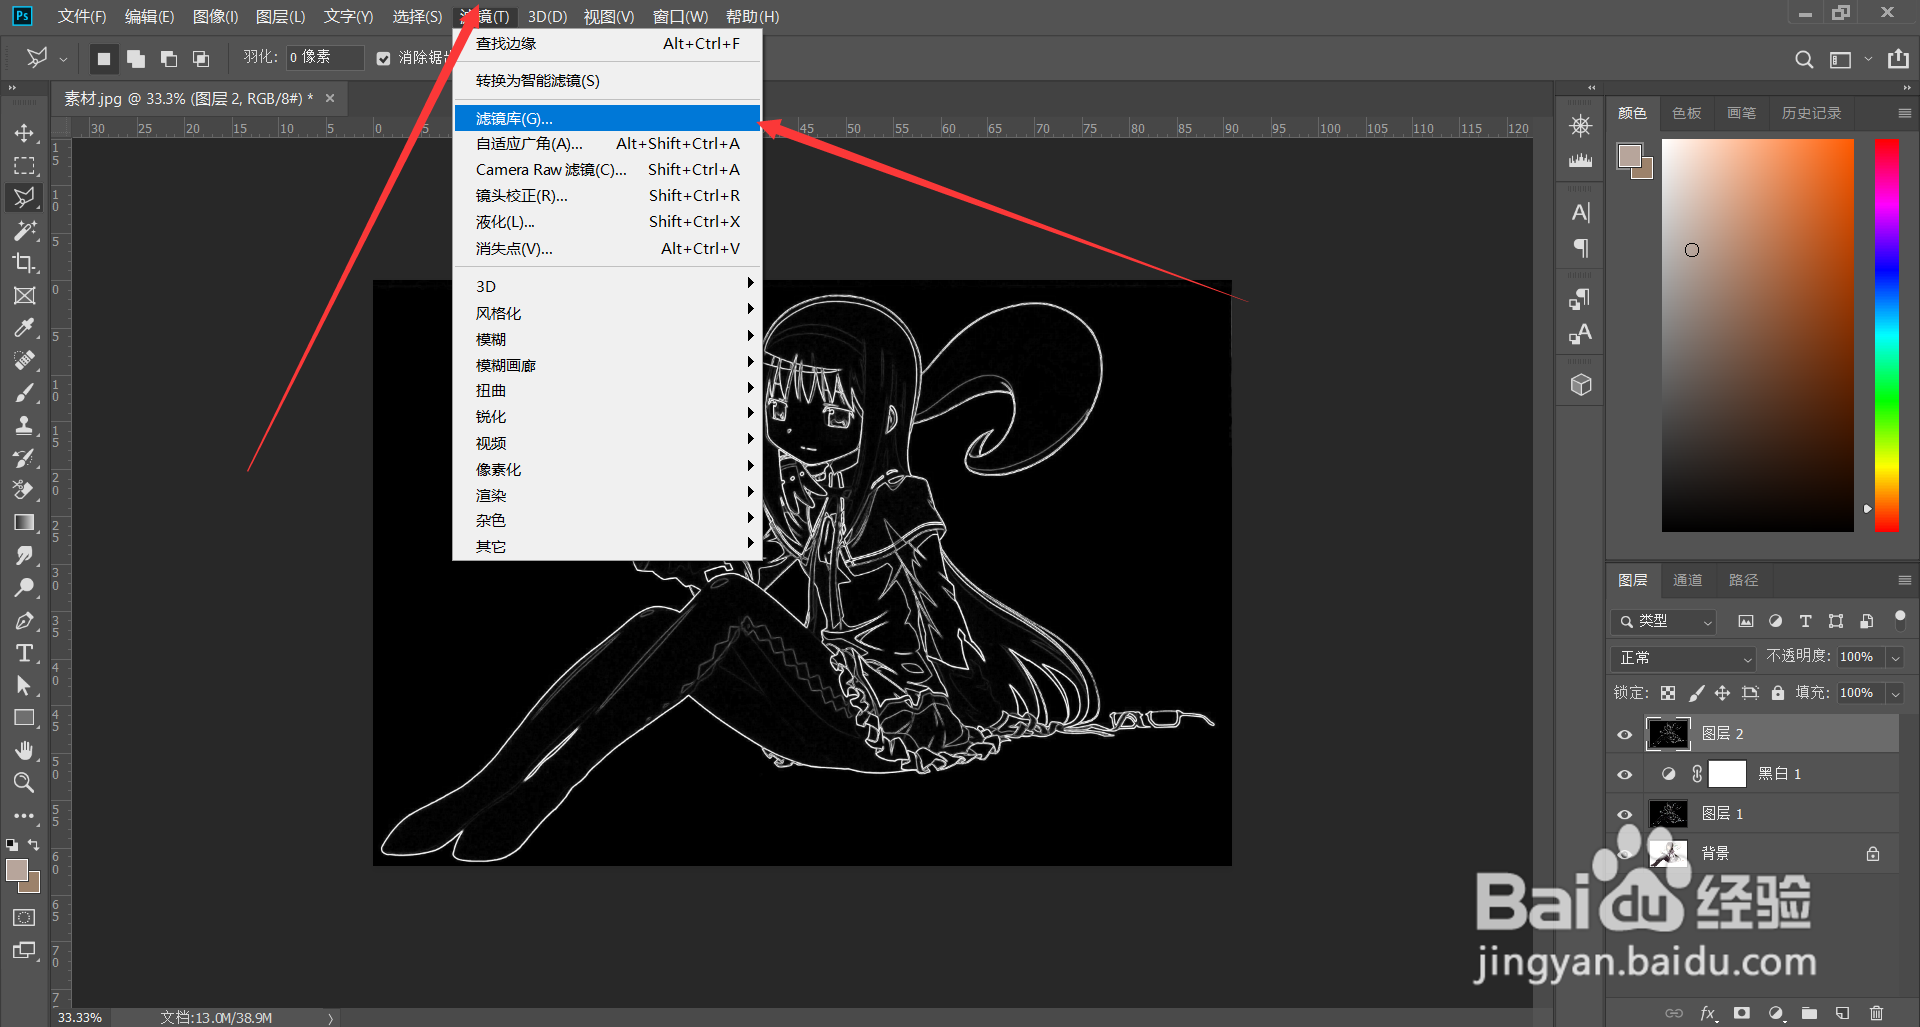Open the opacity 不透明度 dropdown arrow

1895,657
